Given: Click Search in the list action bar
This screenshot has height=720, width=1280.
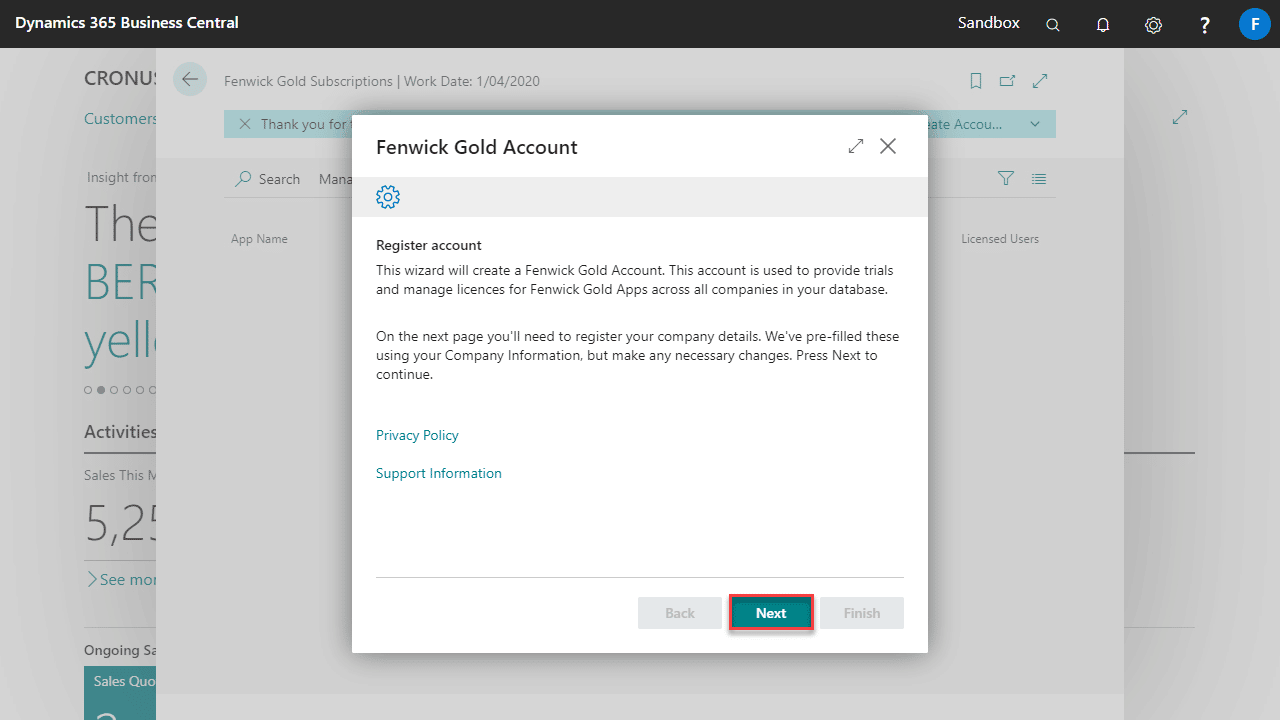Looking at the screenshot, I should coord(268,179).
